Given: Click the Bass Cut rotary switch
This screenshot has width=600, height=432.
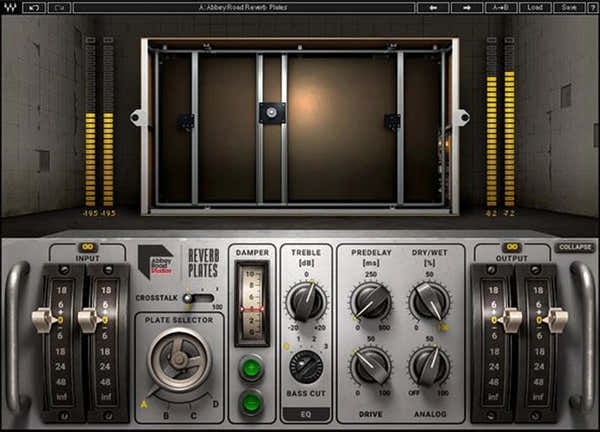Looking at the screenshot, I should click(x=306, y=367).
